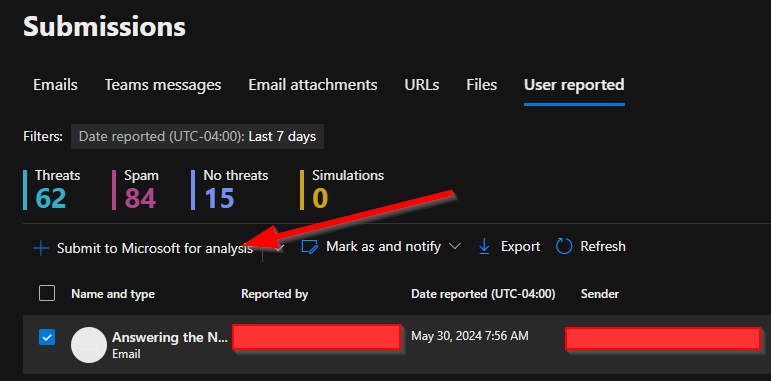The width and height of the screenshot is (771, 381).
Task: Click Submit to Microsoft for analysis
Action: click(155, 248)
